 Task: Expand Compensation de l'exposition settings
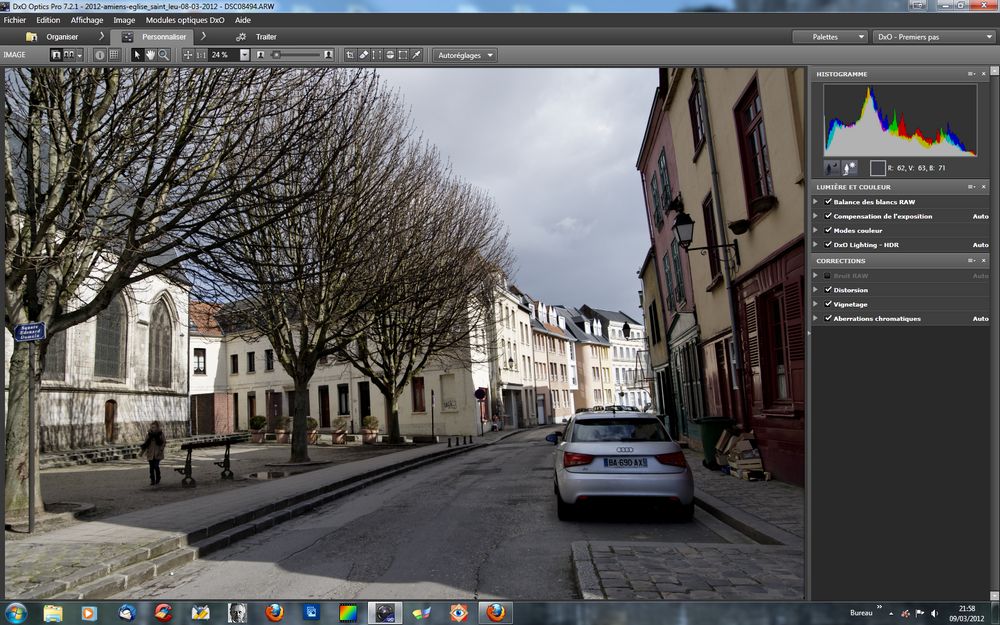(816, 216)
